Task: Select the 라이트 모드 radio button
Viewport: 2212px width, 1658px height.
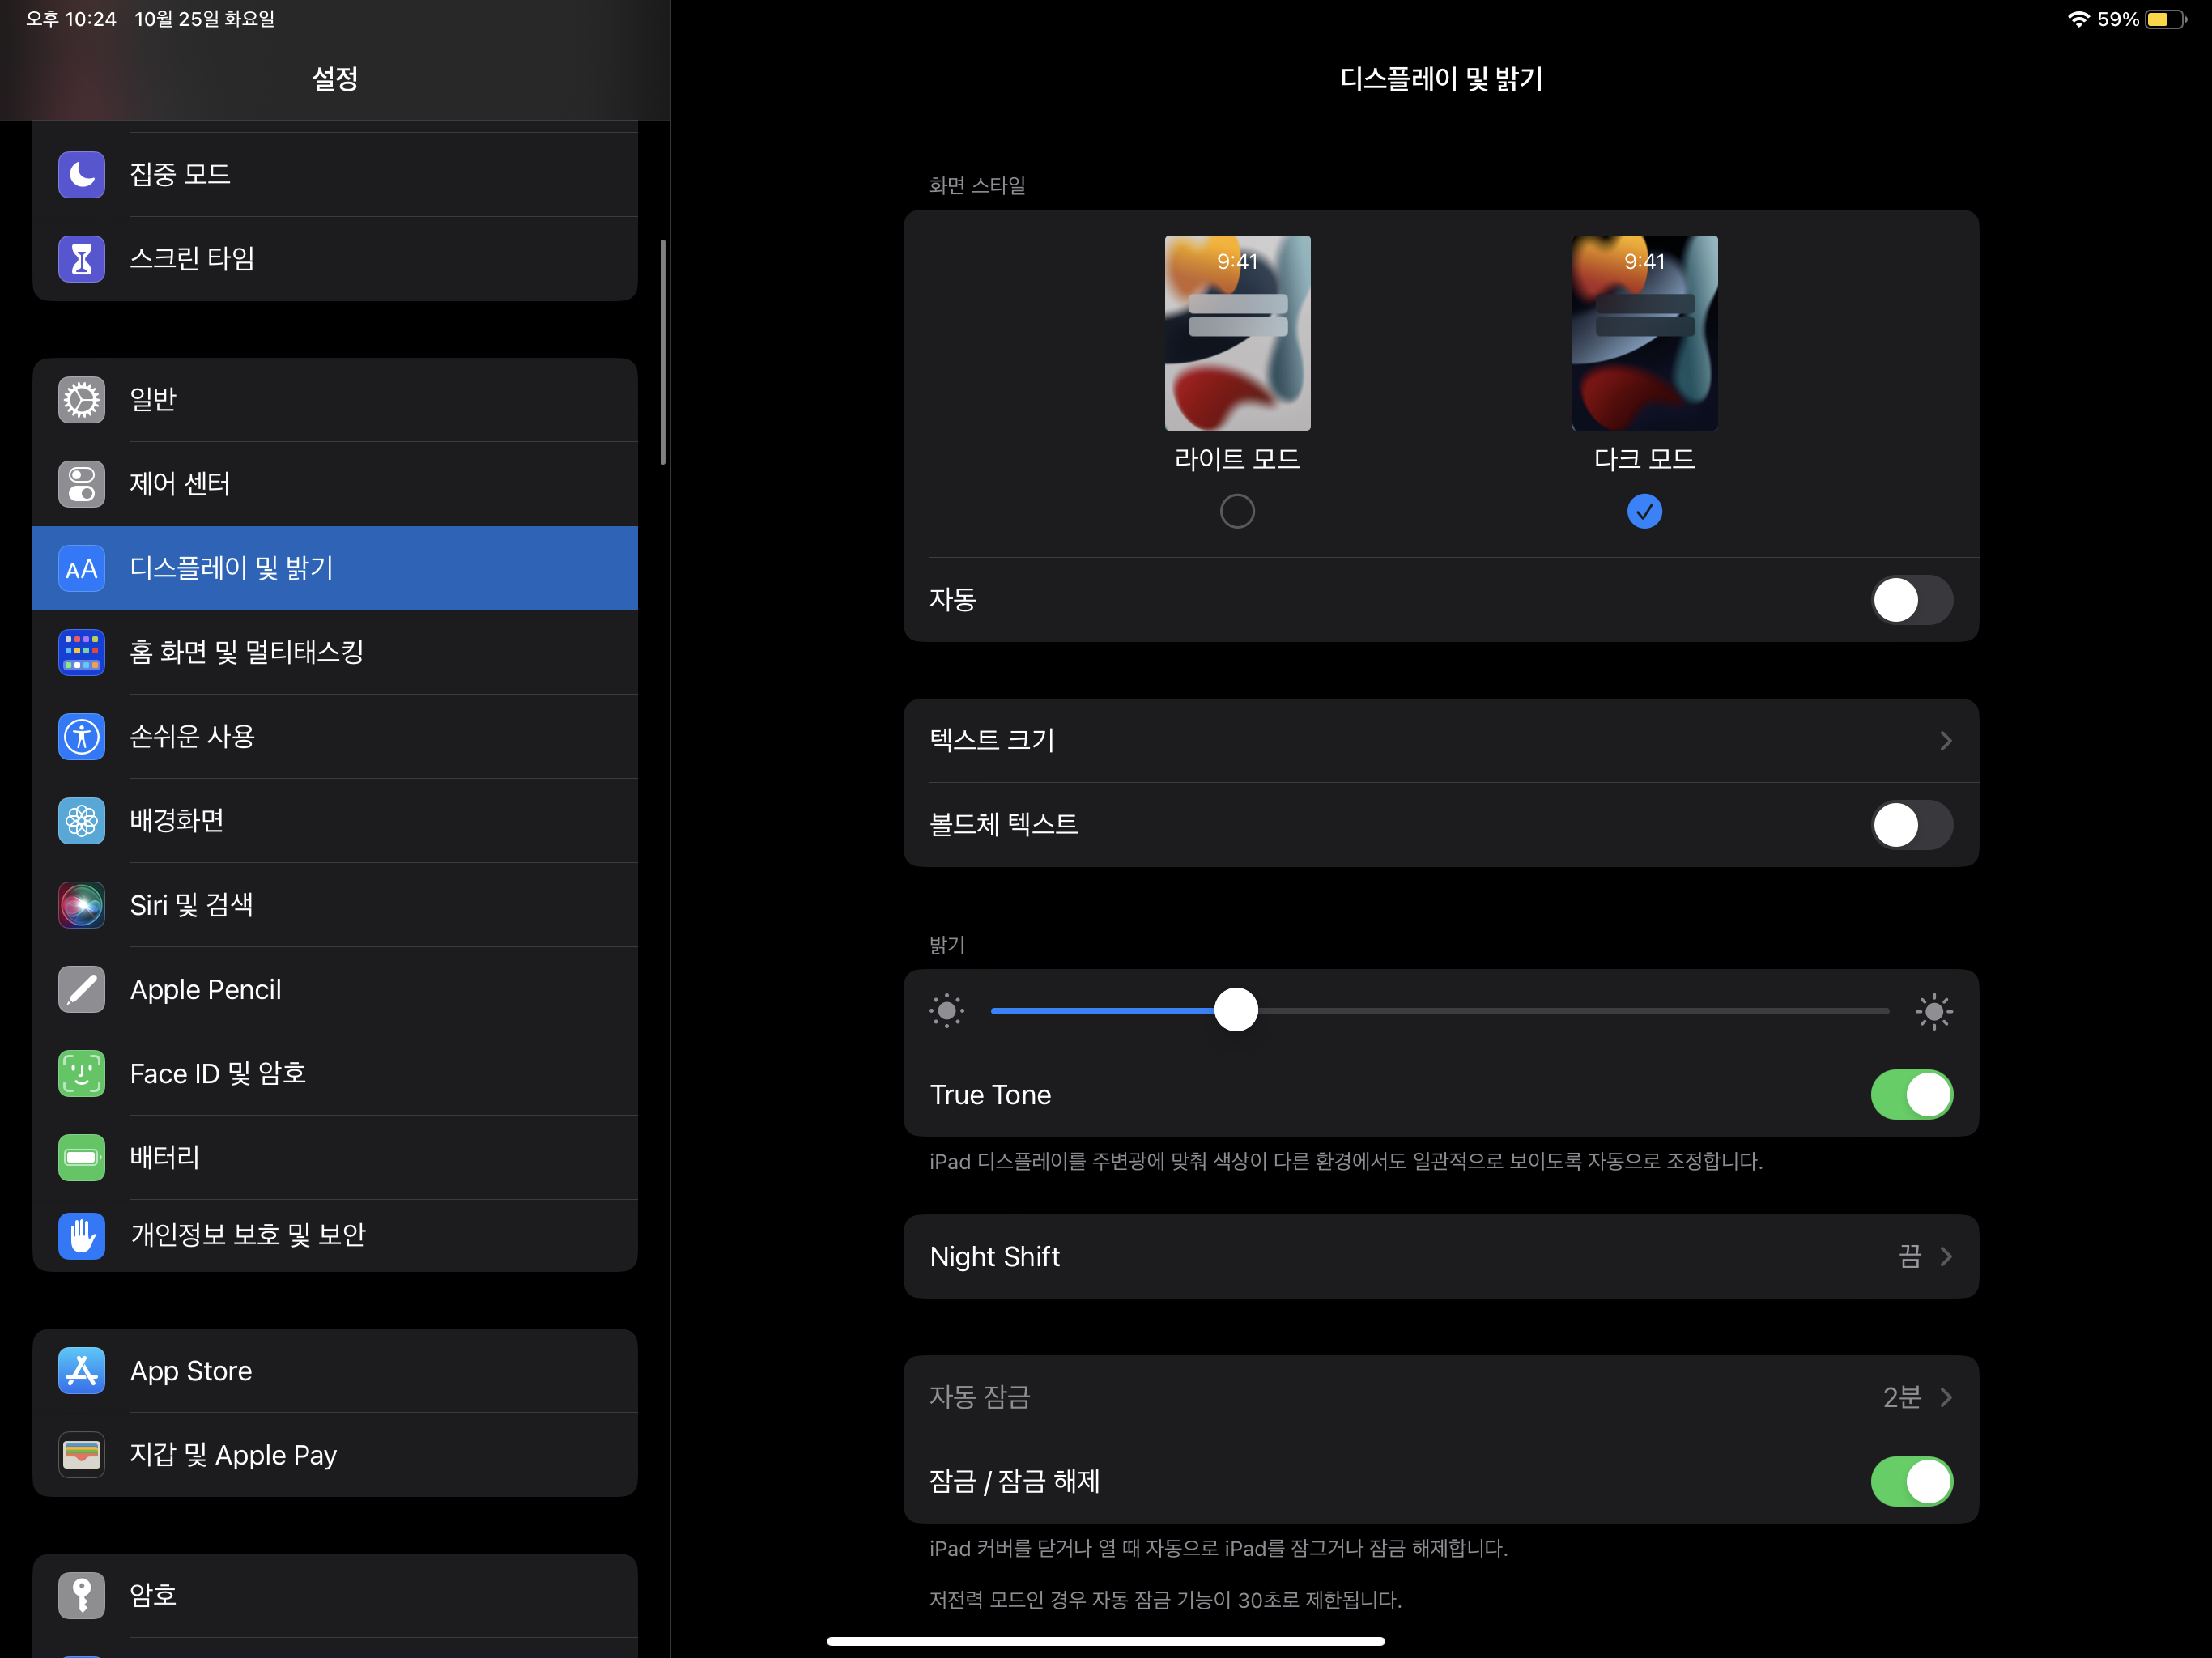Action: tap(1237, 511)
